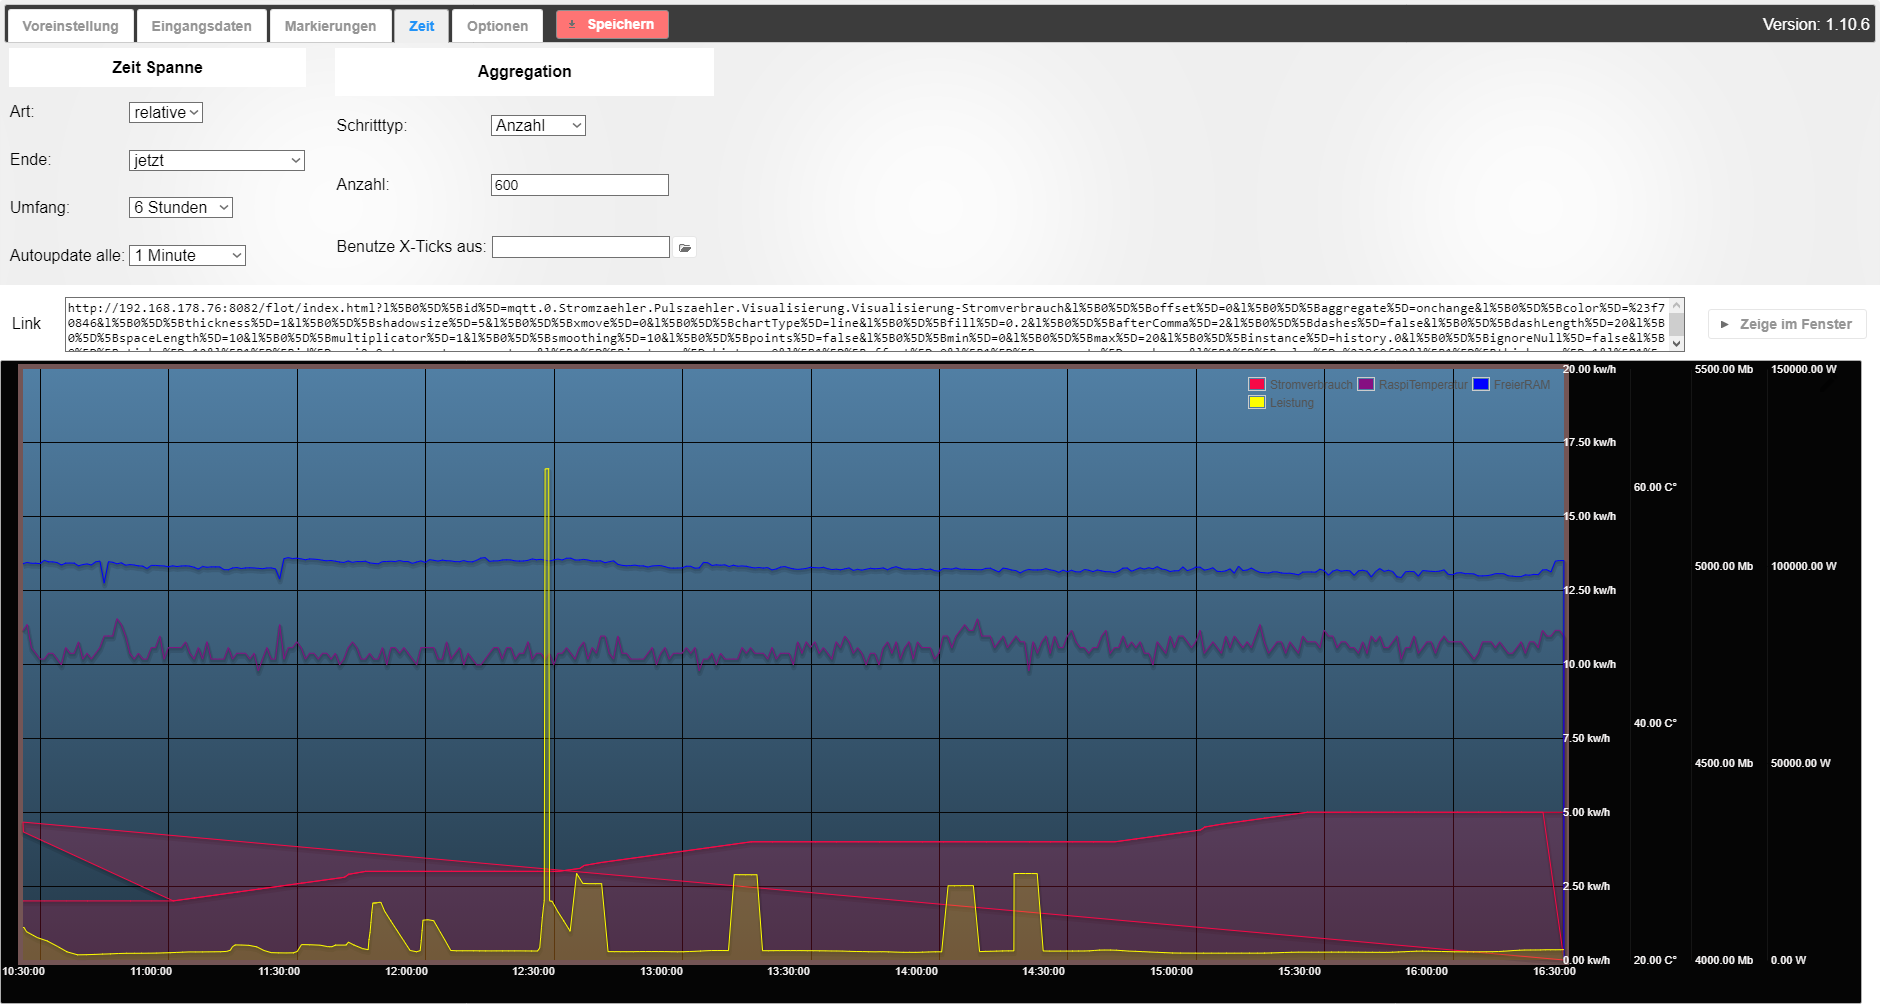Change Autoupdate interval from 1 Minute
1880x1008 pixels.
click(187, 256)
